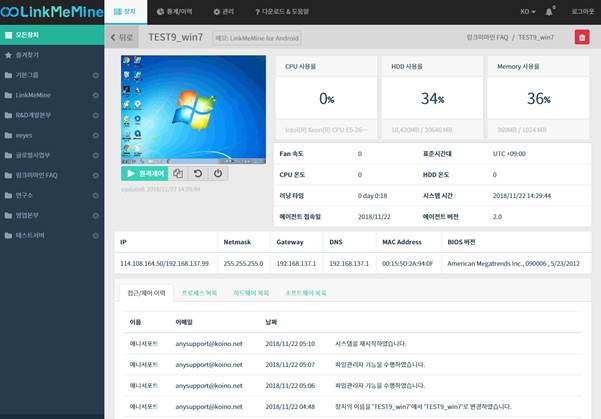Open the notifications bell
The image size is (601, 419).
(549, 11)
